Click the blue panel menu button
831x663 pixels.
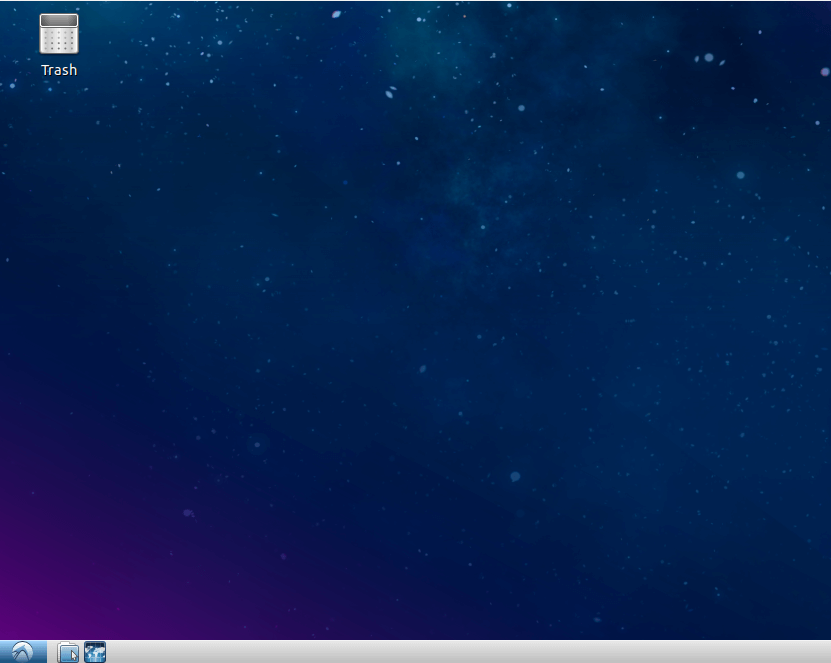[23, 651]
